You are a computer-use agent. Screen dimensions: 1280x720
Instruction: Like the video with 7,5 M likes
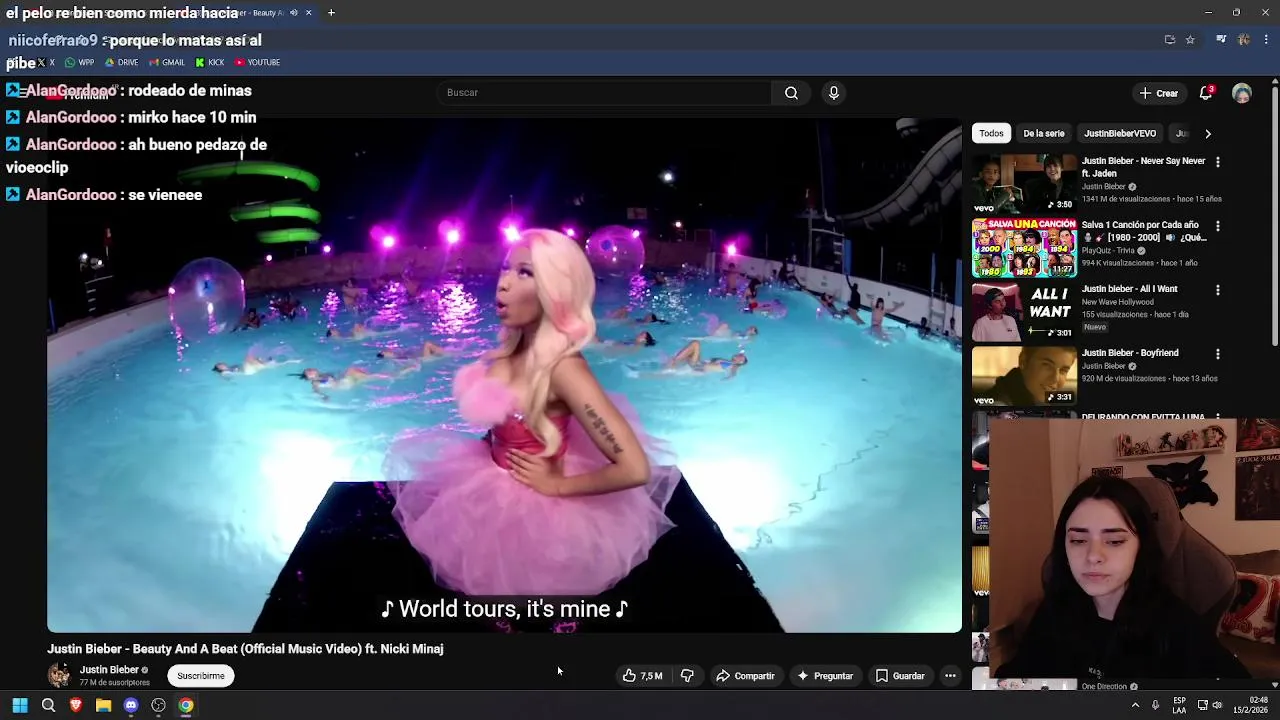coord(642,676)
